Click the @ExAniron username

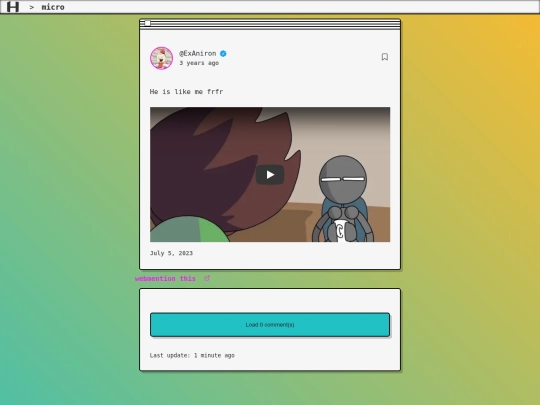pos(197,53)
